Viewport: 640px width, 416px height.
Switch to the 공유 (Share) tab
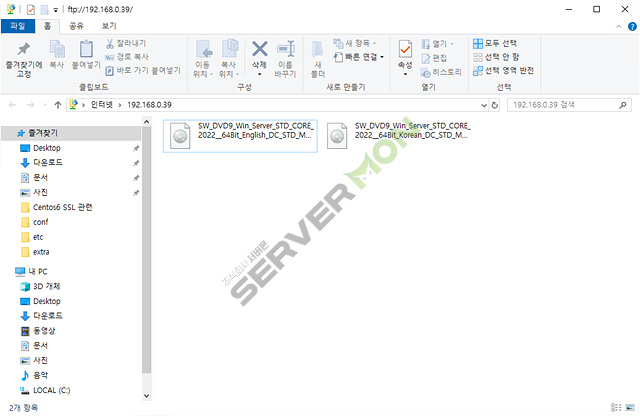(x=76, y=26)
